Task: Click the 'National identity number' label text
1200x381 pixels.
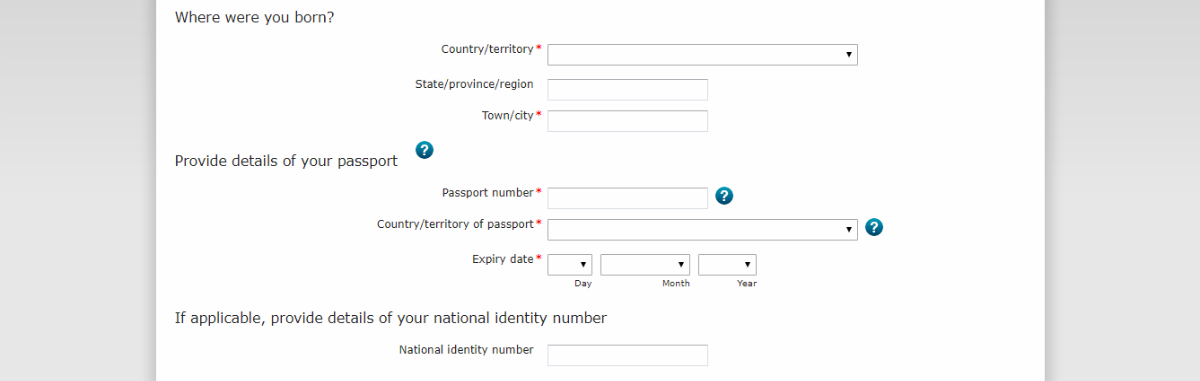Action: pyautogui.click(x=466, y=350)
